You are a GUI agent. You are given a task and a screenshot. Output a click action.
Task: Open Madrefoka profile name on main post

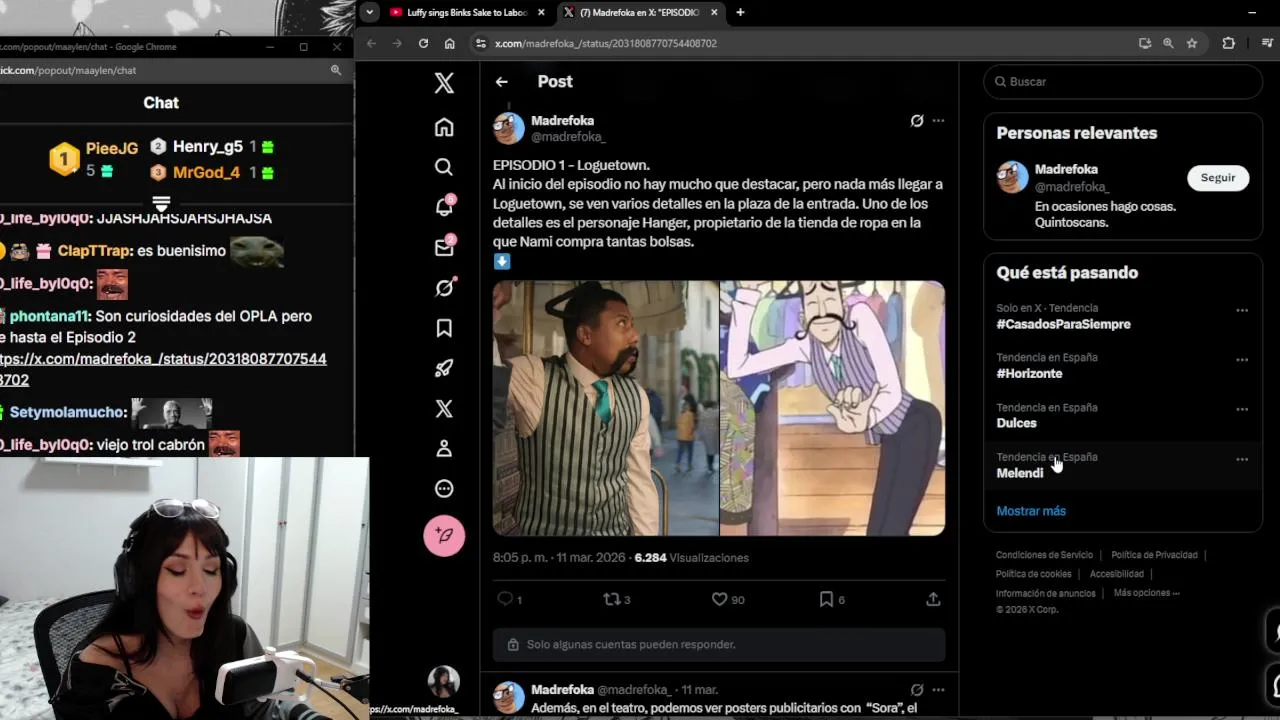coord(562,120)
